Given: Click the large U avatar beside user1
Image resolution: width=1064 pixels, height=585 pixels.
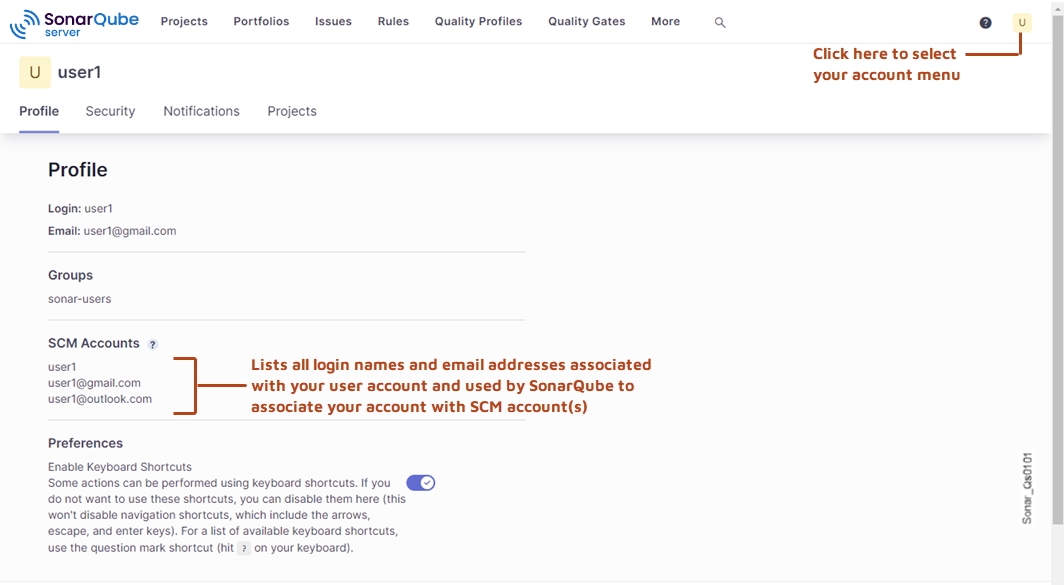Looking at the screenshot, I should [x=35, y=73].
